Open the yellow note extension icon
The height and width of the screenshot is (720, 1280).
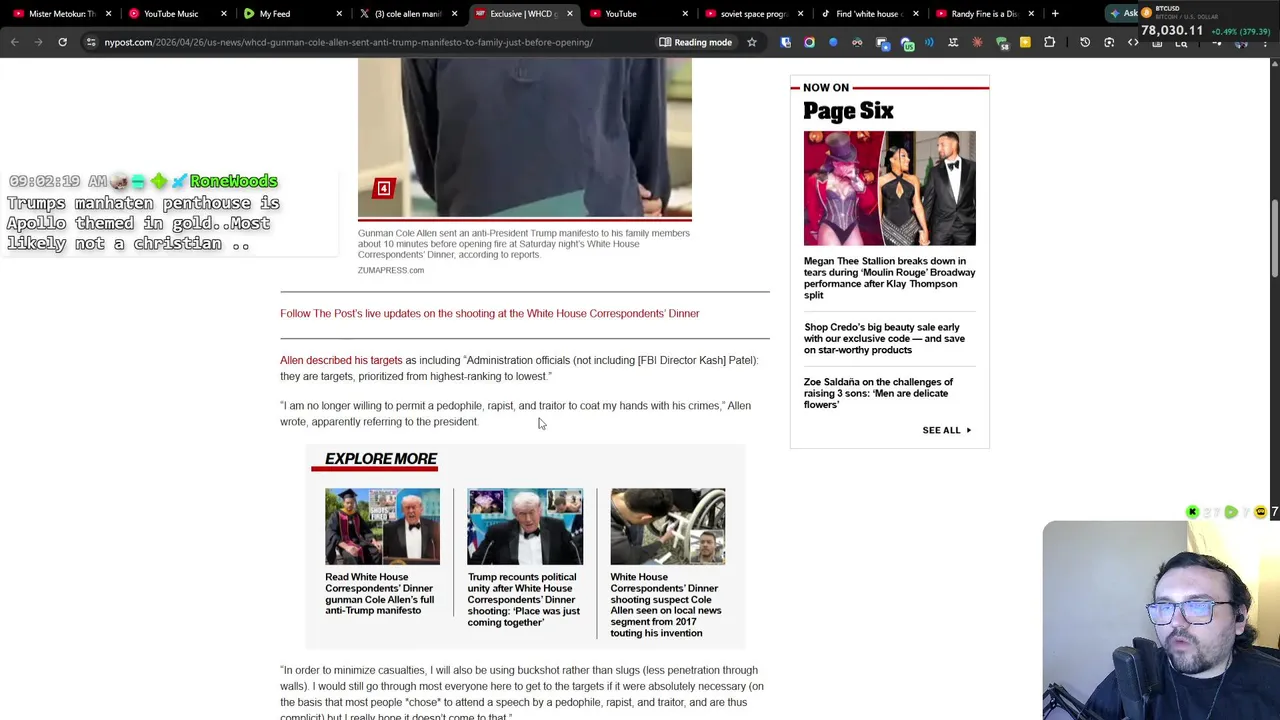pyautogui.click(x=1025, y=42)
